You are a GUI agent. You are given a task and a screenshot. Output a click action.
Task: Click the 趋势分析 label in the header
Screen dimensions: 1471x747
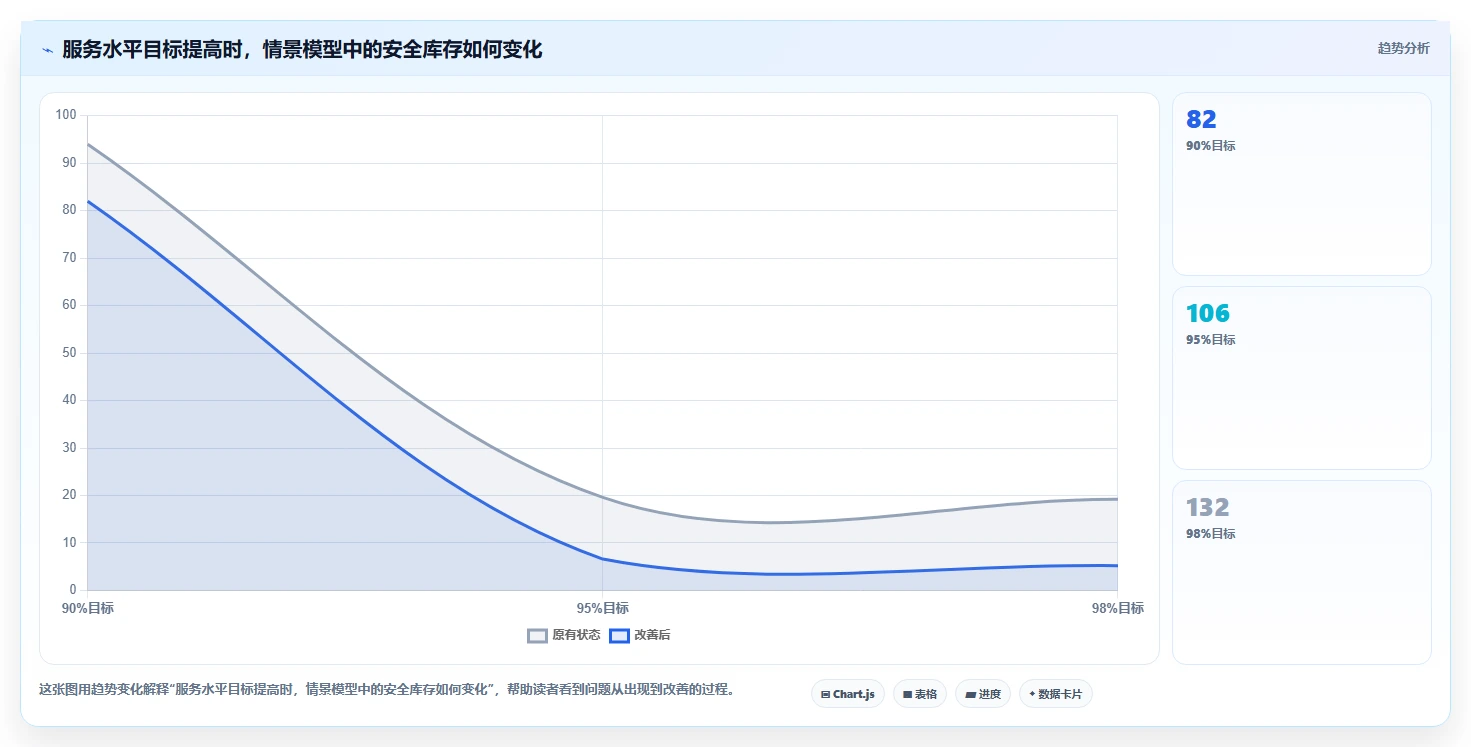[x=1403, y=48]
